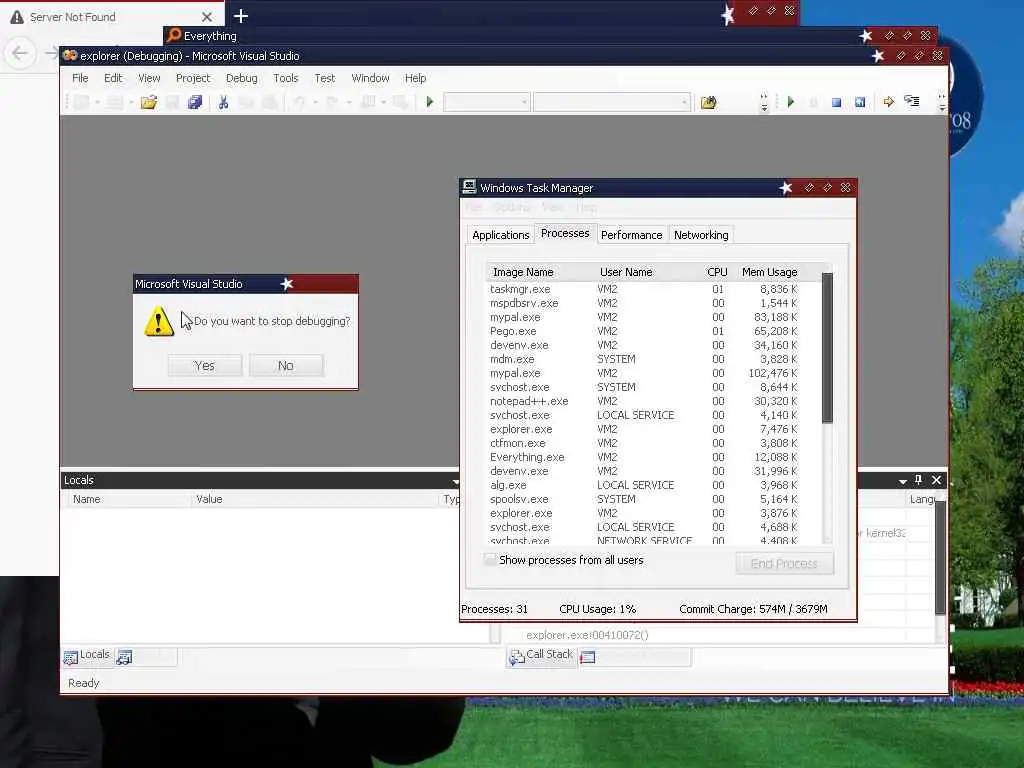
Task: Click the Stop Debugging square icon
Action: point(837,103)
